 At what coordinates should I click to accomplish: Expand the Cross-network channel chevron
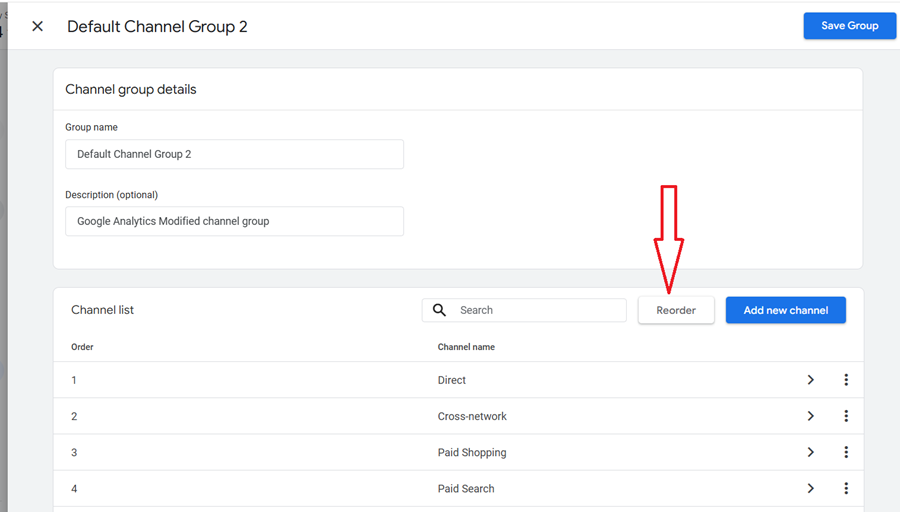click(810, 416)
